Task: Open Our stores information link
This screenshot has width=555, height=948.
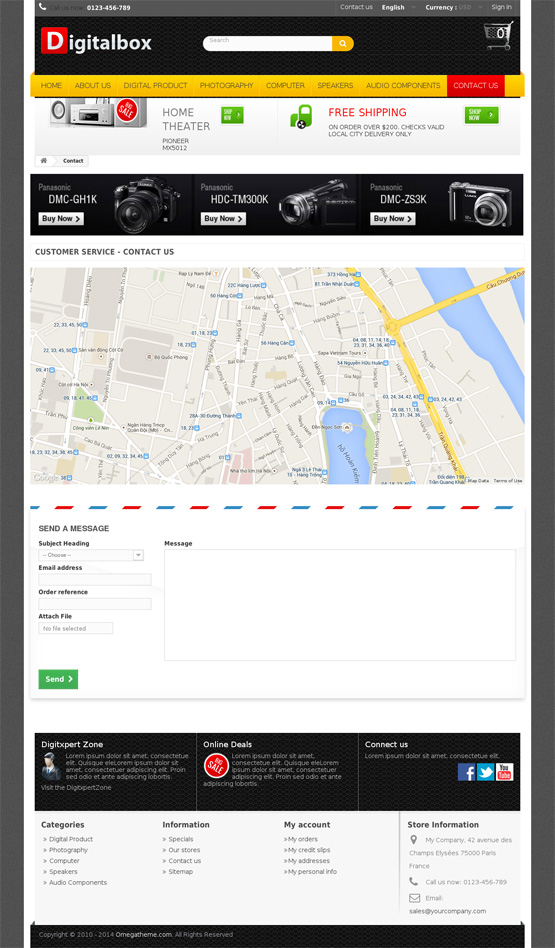Action: point(184,850)
